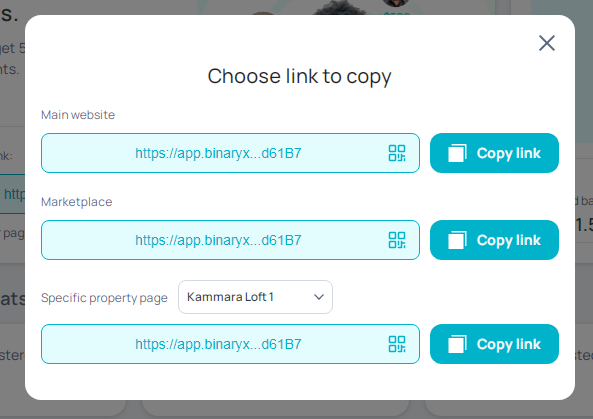Click the Main website URL field

230,153
